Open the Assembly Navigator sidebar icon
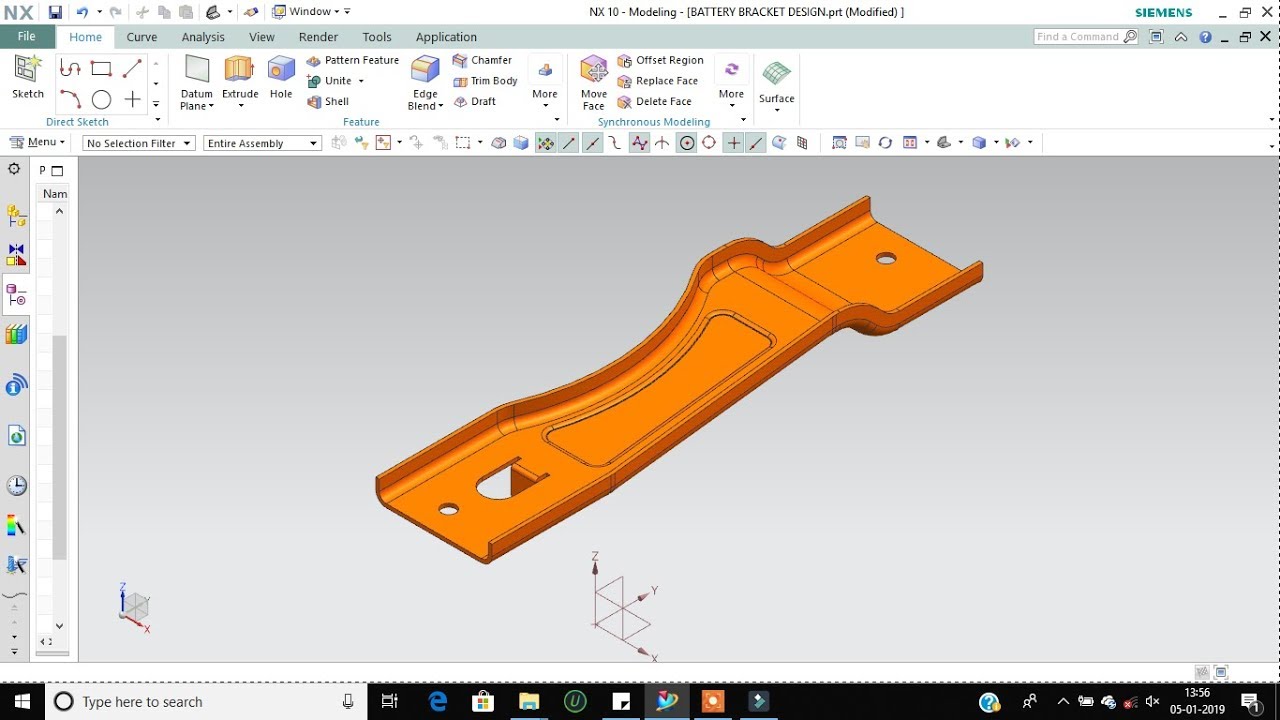This screenshot has width=1280, height=720. (16, 215)
